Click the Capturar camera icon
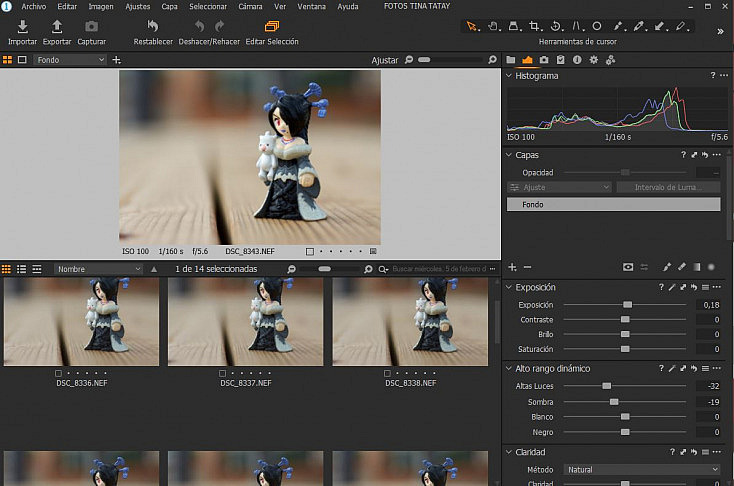 [x=91, y=27]
